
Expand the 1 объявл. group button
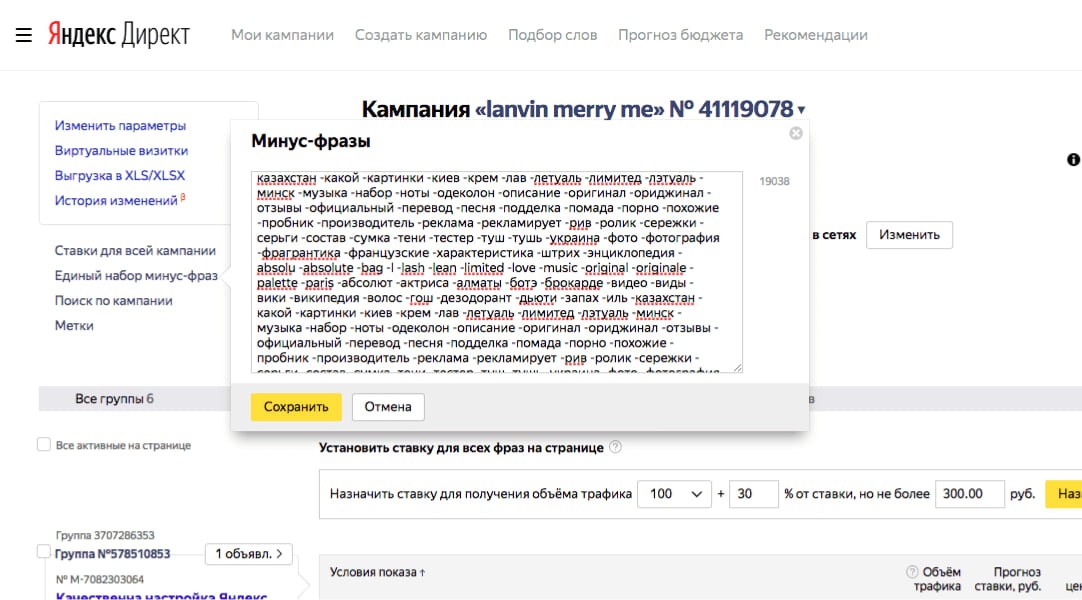249,553
